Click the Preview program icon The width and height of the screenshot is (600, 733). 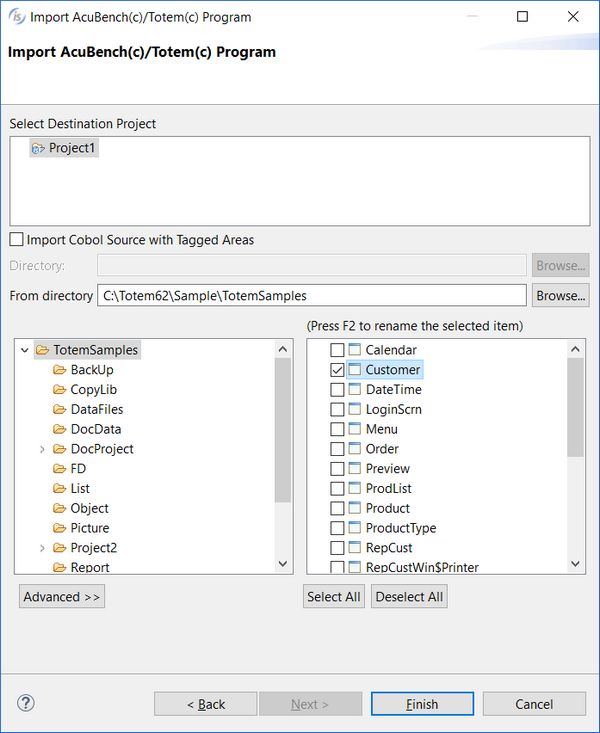pyautogui.click(x=355, y=468)
